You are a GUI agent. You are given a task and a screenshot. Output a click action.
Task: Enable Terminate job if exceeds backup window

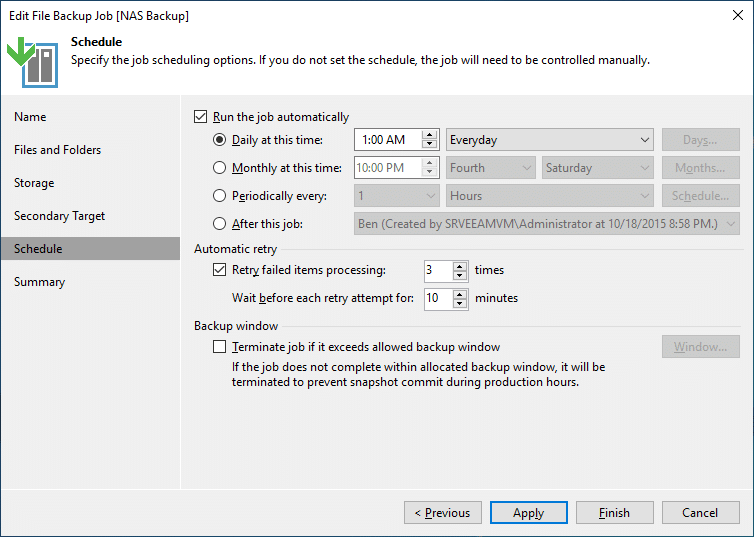(x=219, y=347)
